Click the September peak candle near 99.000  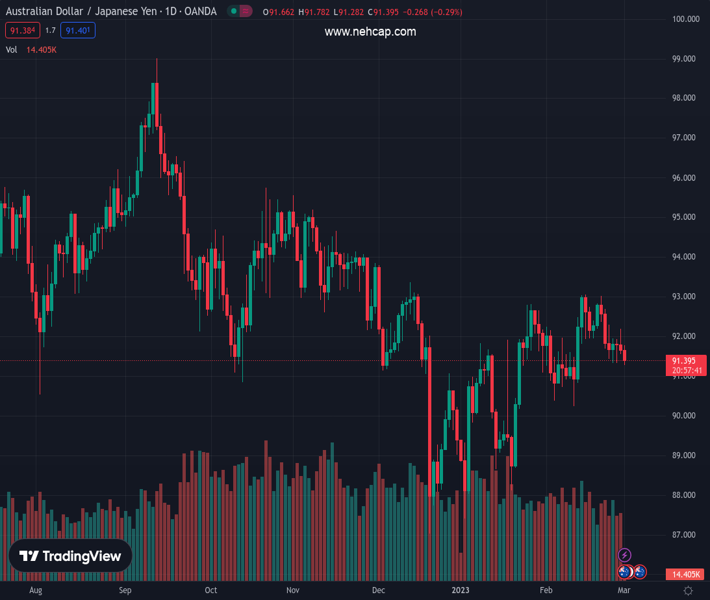coord(157,104)
